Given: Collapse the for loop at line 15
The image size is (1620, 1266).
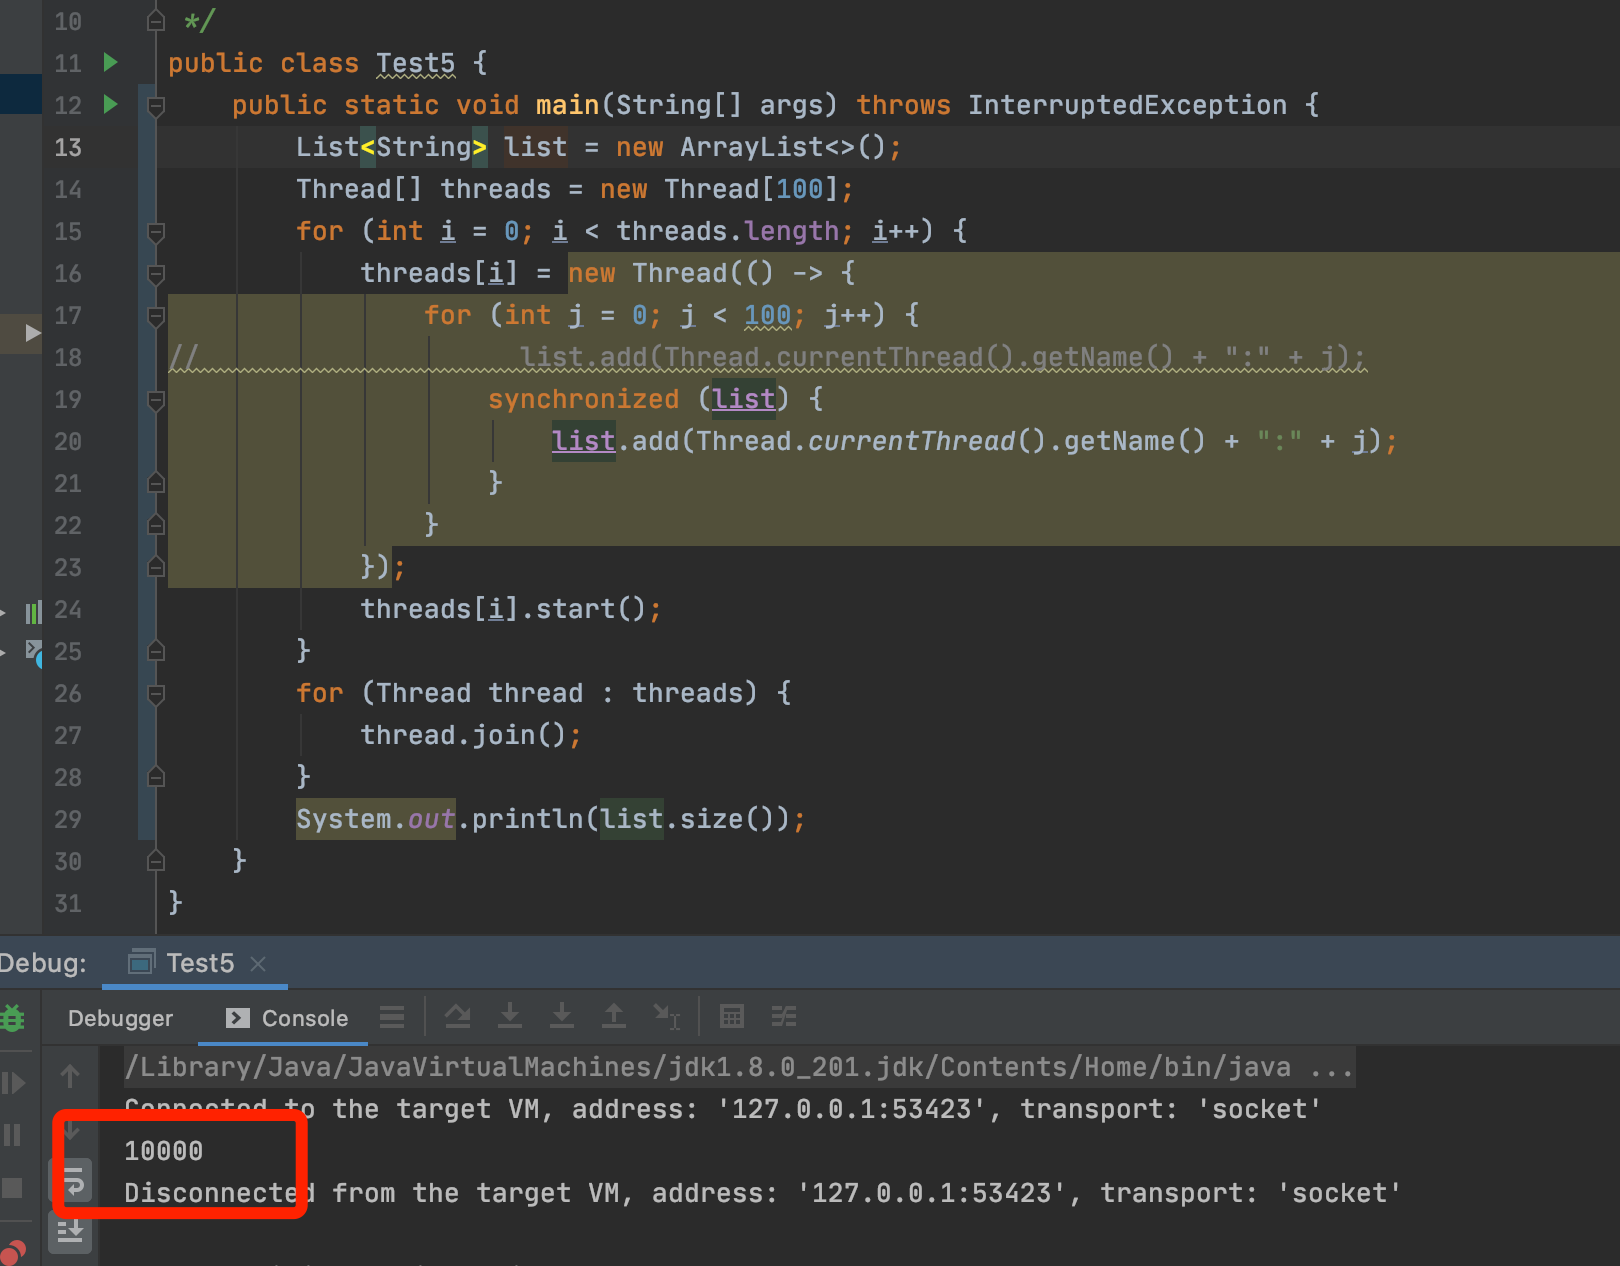Looking at the screenshot, I should [156, 231].
